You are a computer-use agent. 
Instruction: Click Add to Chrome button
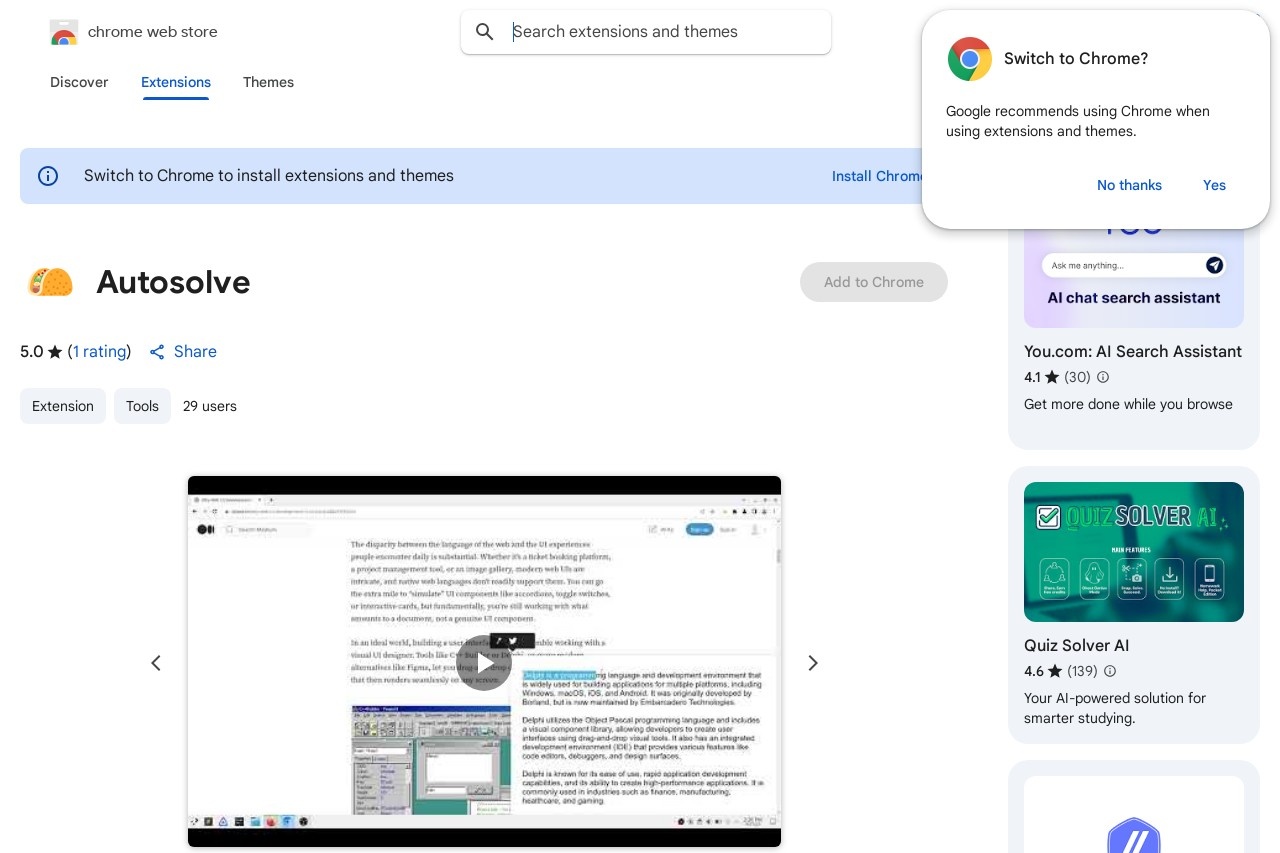click(x=874, y=282)
